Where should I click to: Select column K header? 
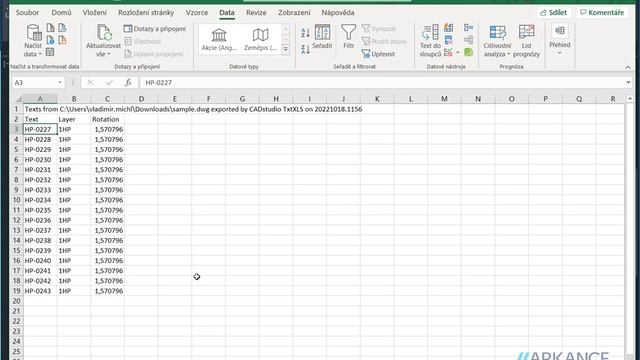pyautogui.click(x=377, y=99)
